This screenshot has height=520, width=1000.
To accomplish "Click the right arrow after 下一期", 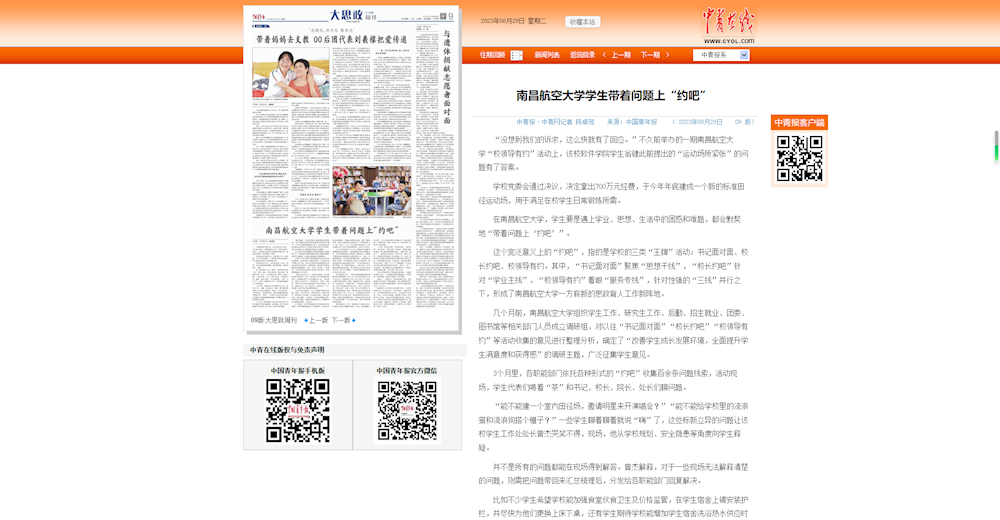I will (x=667, y=55).
